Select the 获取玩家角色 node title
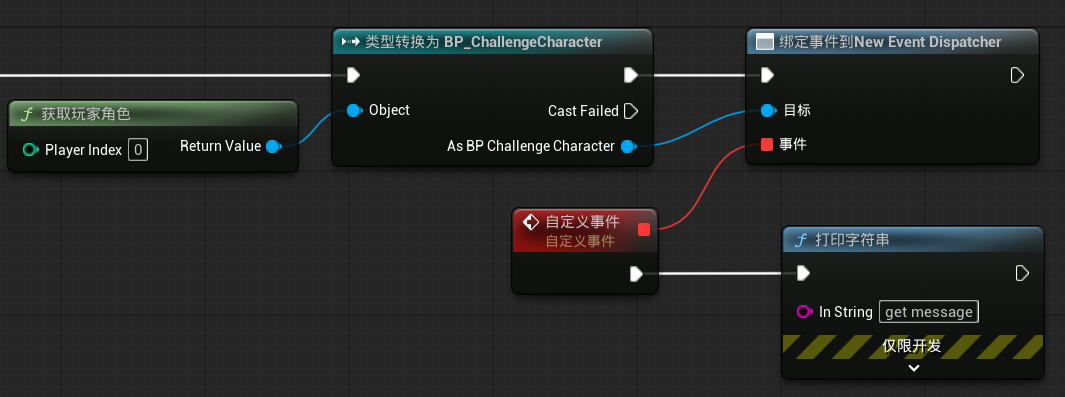The height and width of the screenshot is (397, 1065). [86, 114]
